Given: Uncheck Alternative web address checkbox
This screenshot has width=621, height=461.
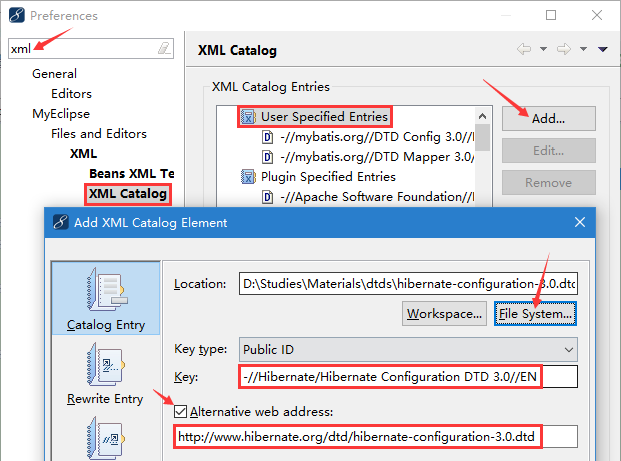Looking at the screenshot, I should pyautogui.click(x=181, y=412).
